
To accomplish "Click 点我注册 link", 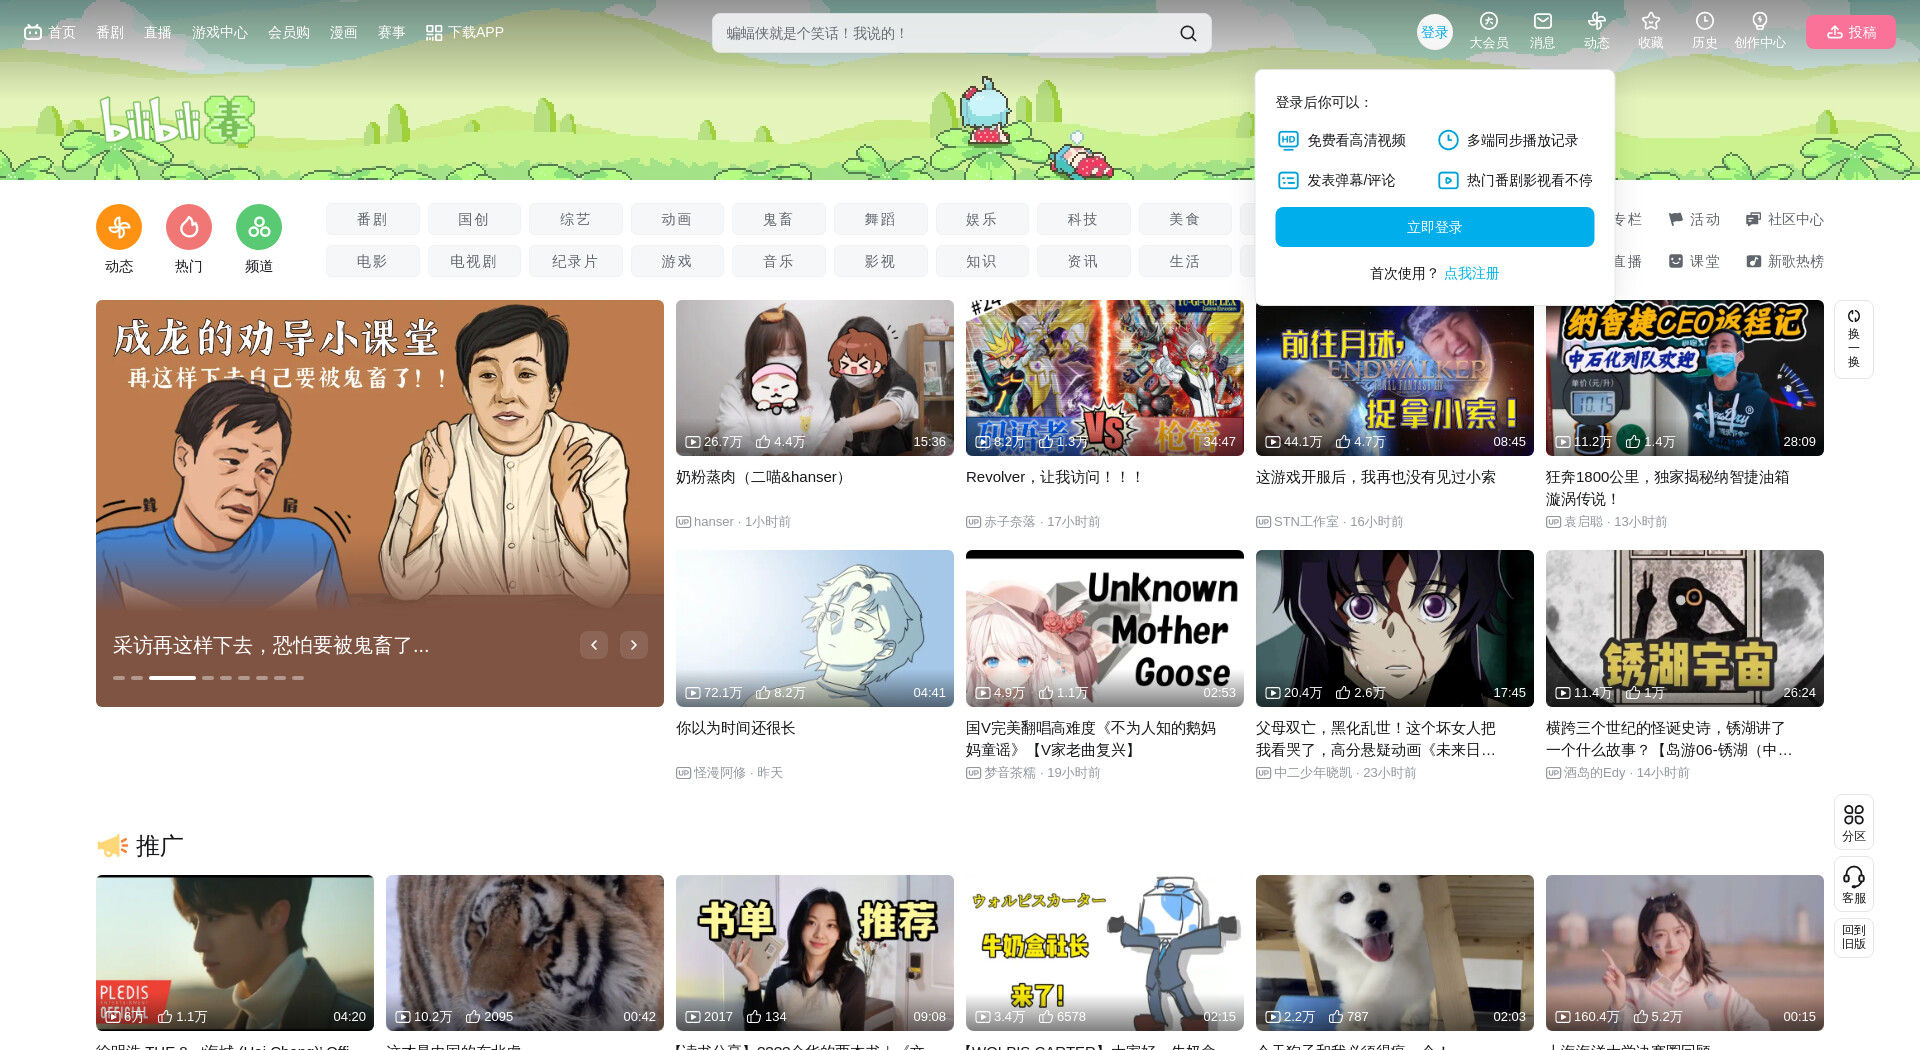I will coord(1471,273).
